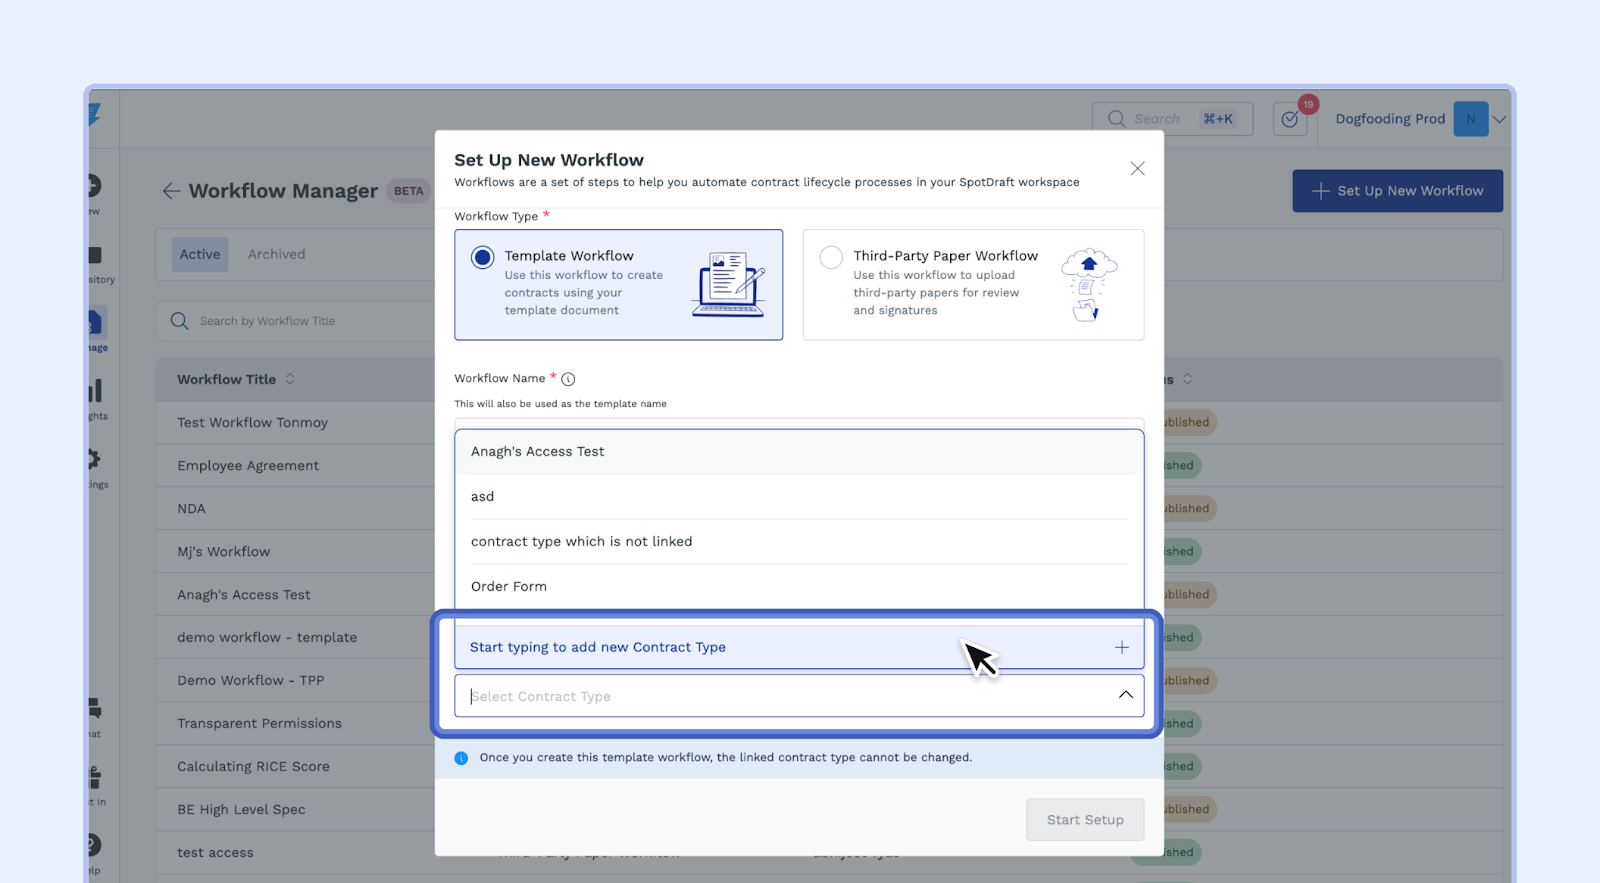Viewport: 1600px width, 883px height.
Task: Close the Set Up New Workflow dialog
Action: pos(1137,169)
